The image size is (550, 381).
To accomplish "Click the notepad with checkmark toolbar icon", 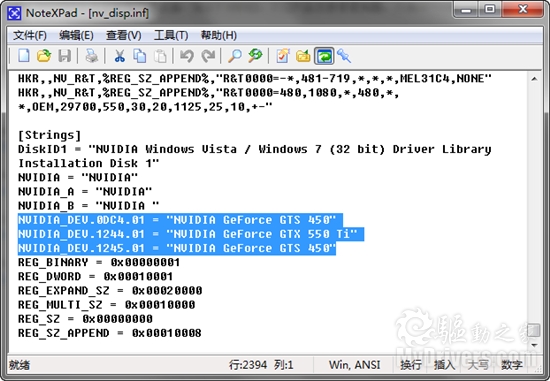I will 283,56.
